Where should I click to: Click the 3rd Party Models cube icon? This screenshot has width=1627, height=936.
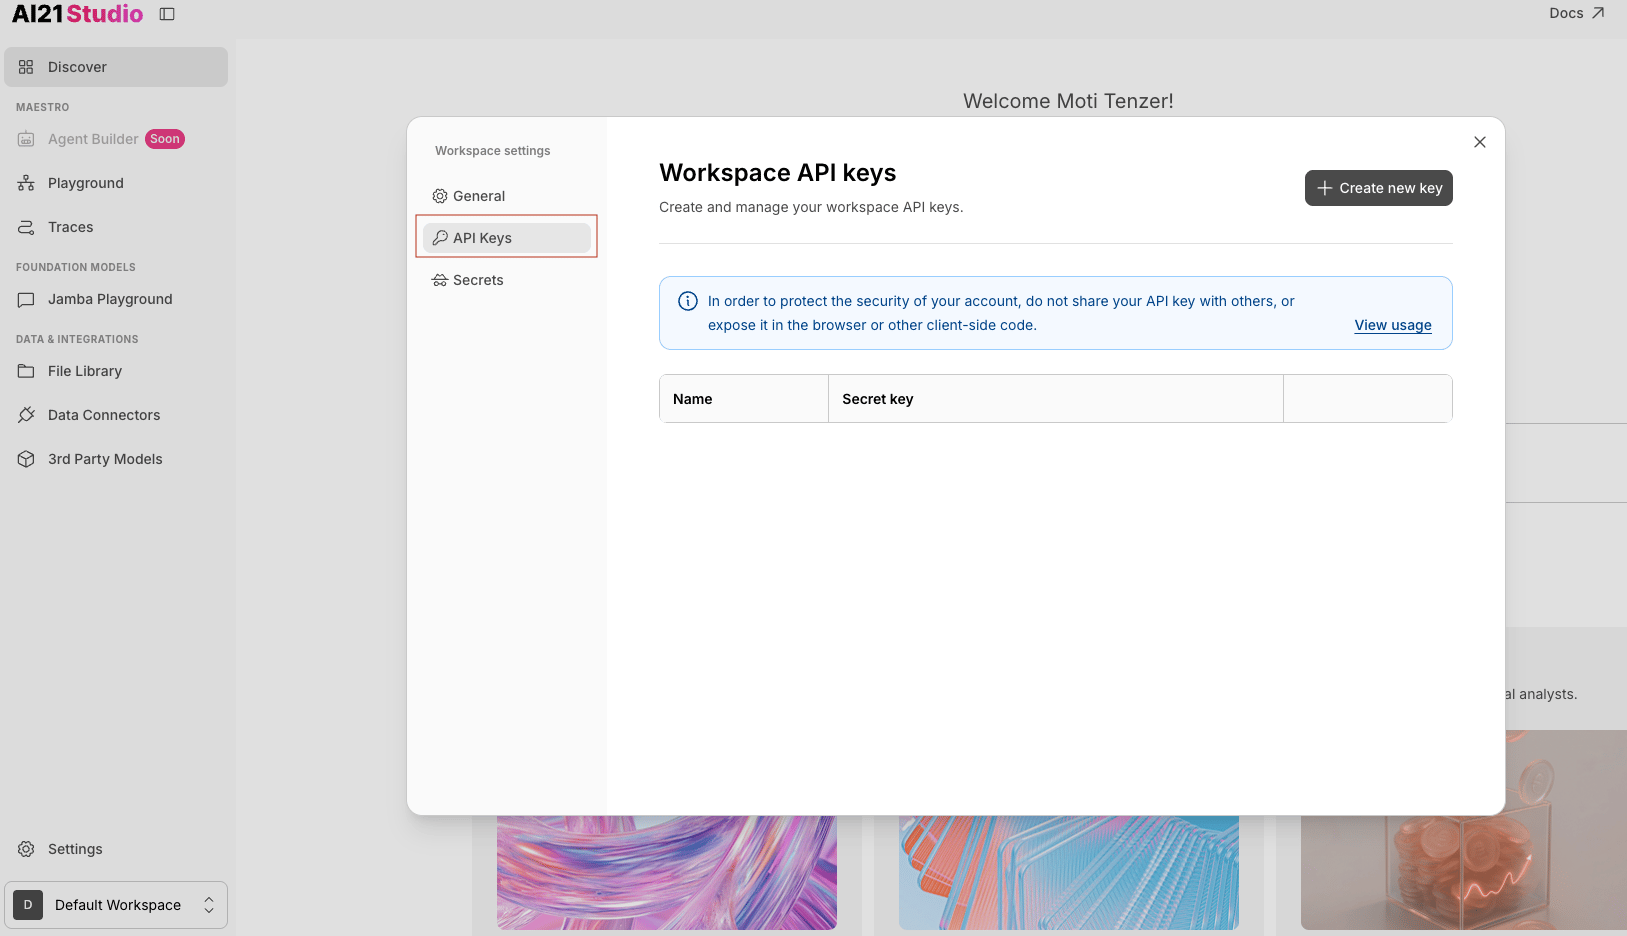[x=26, y=459]
